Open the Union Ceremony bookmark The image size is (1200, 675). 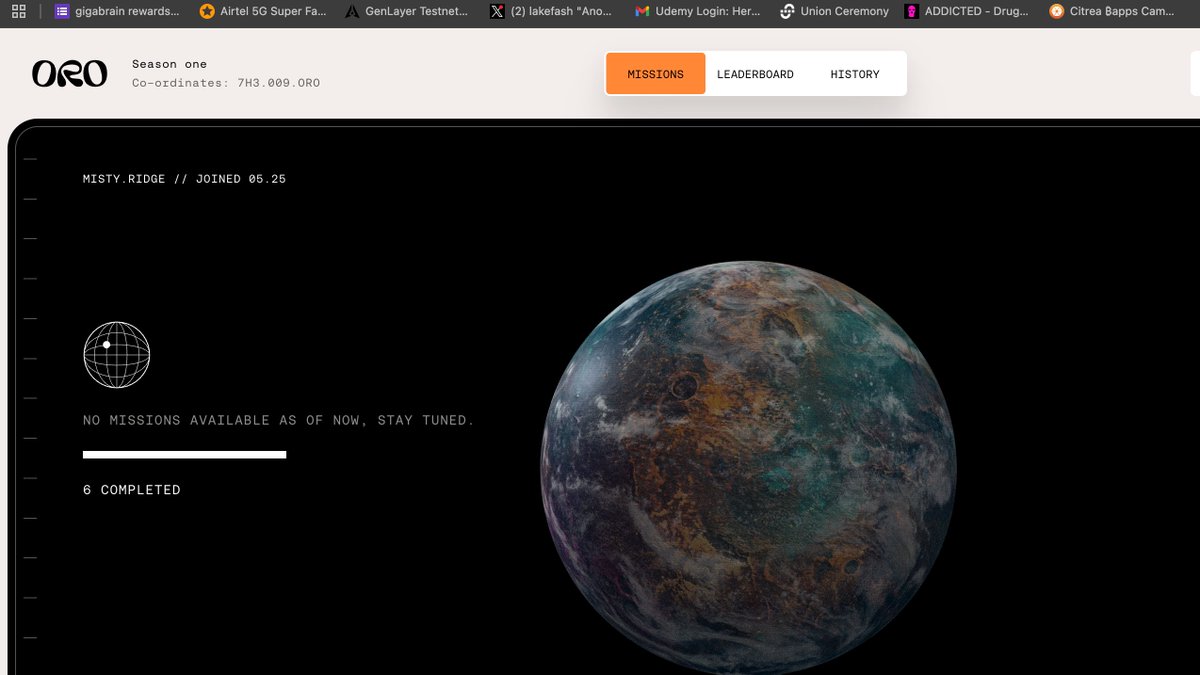834,11
